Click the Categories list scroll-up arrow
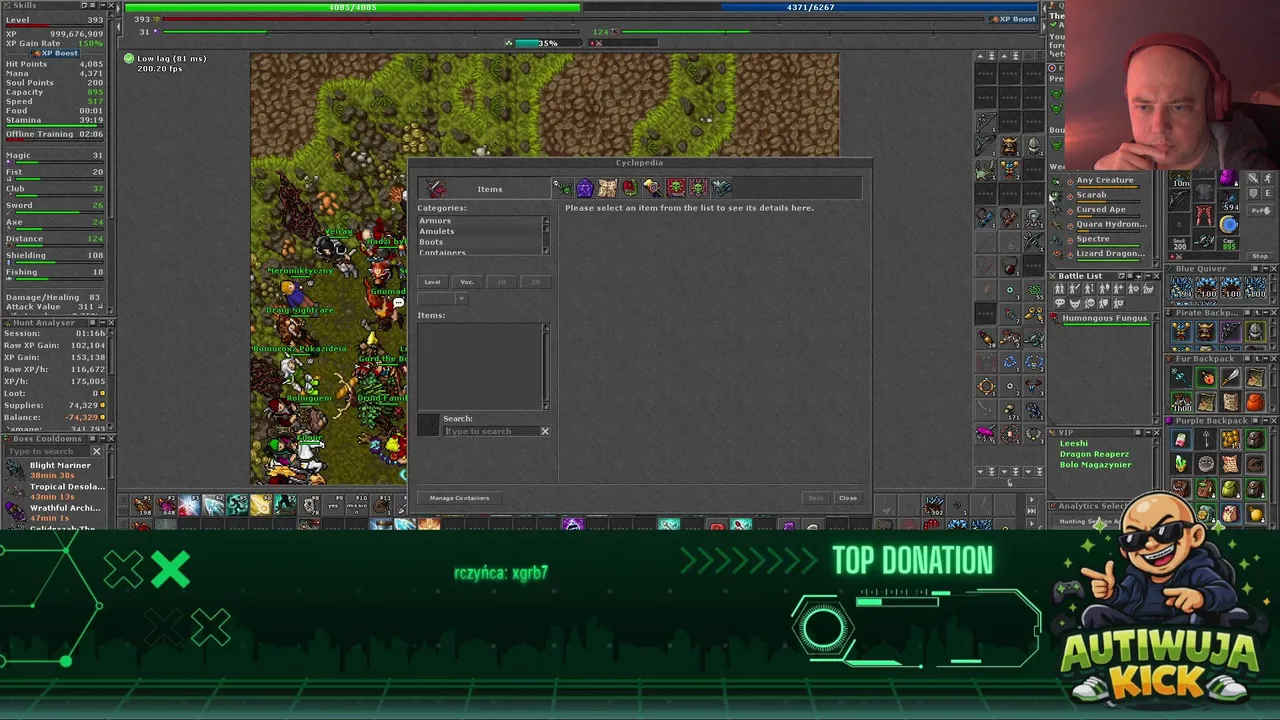The width and height of the screenshot is (1280, 720). [546, 220]
